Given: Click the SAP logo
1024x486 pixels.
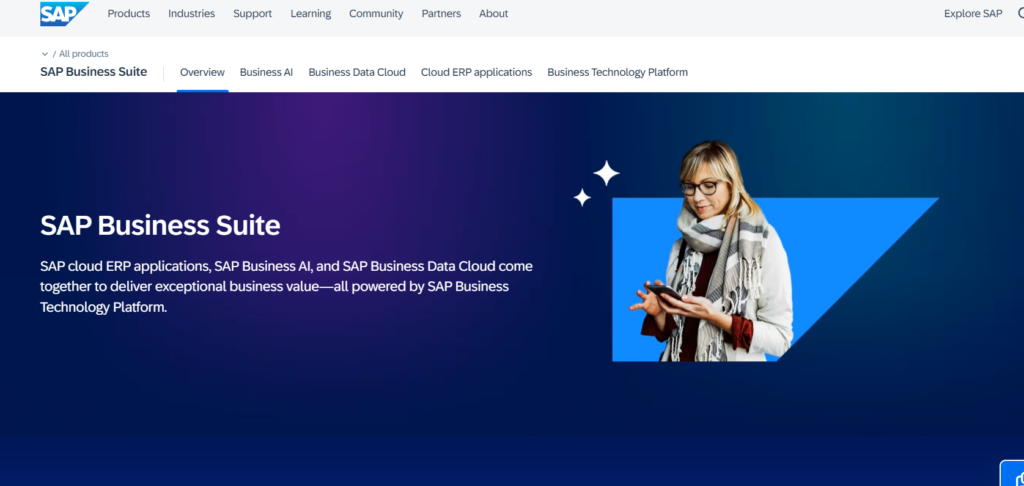Looking at the screenshot, I should click(x=62, y=14).
